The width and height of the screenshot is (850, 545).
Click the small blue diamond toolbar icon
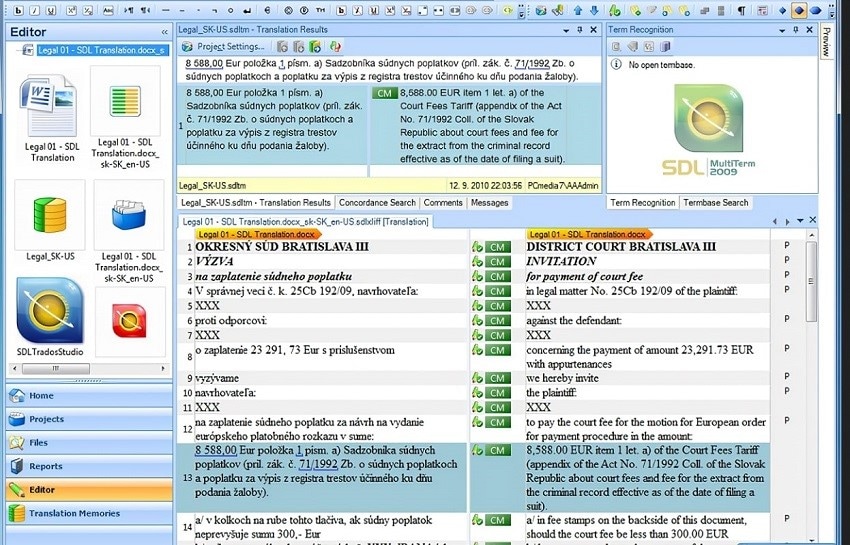coord(782,10)
